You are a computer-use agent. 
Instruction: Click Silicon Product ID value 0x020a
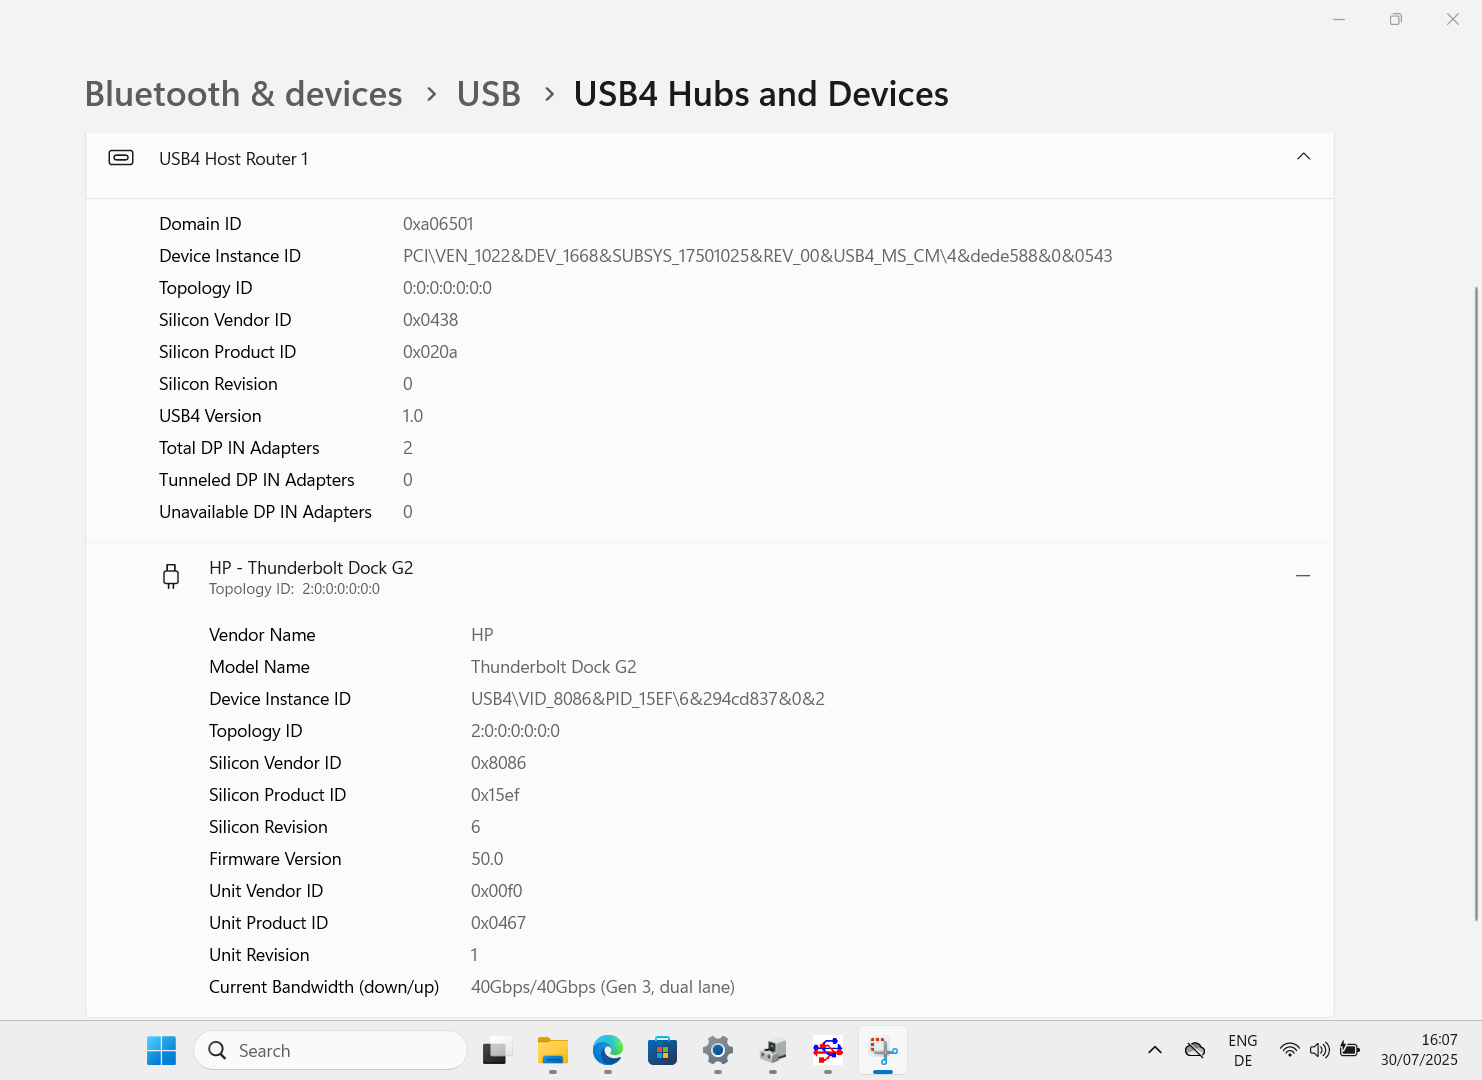pos(430,352)
